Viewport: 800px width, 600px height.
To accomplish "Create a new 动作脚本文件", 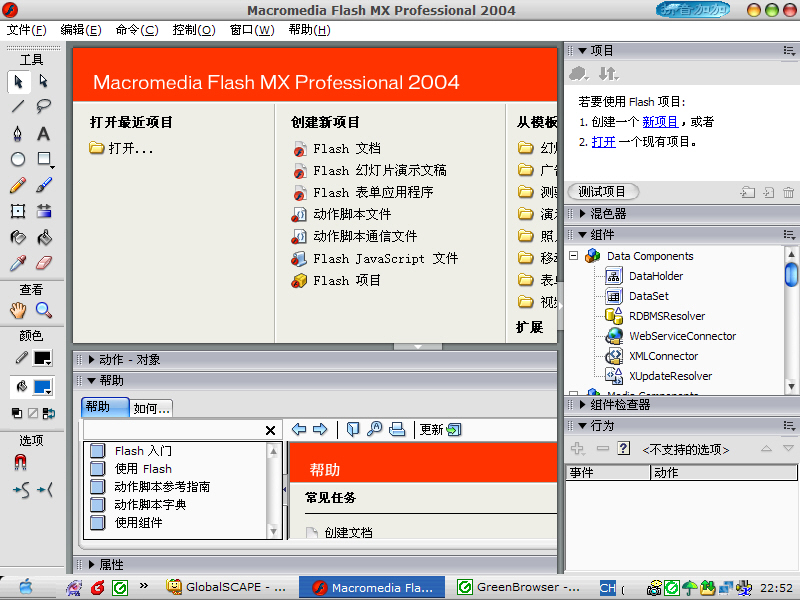I will [x=341, y=214].
